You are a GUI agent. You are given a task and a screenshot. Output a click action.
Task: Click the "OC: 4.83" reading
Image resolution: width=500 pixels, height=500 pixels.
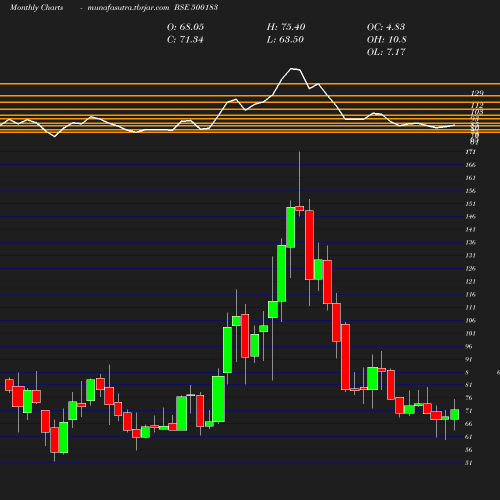[386, 27]
